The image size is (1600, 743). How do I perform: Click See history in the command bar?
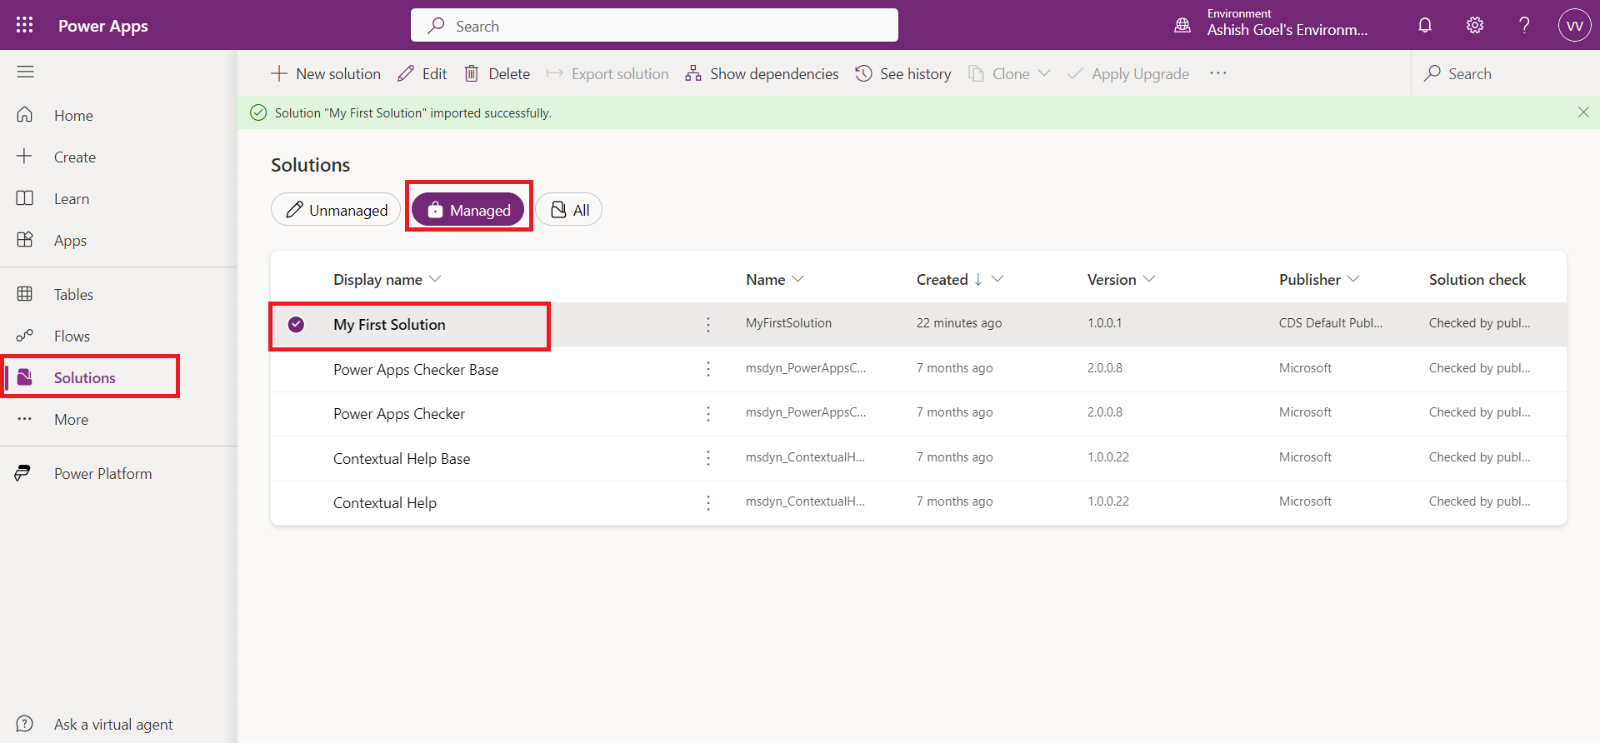click(903, 74)
